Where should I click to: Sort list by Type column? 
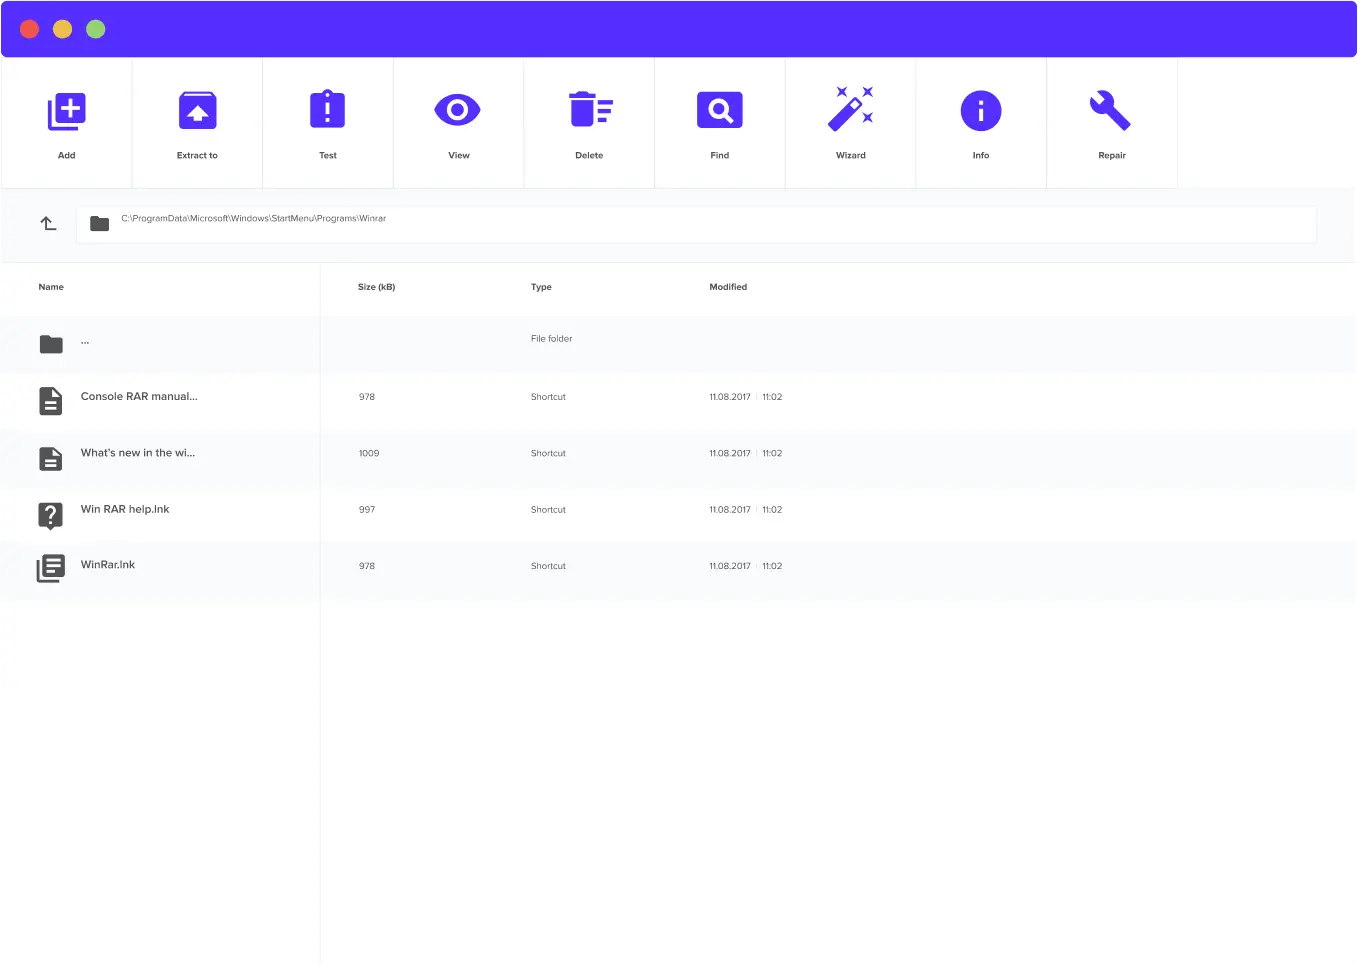541,287
